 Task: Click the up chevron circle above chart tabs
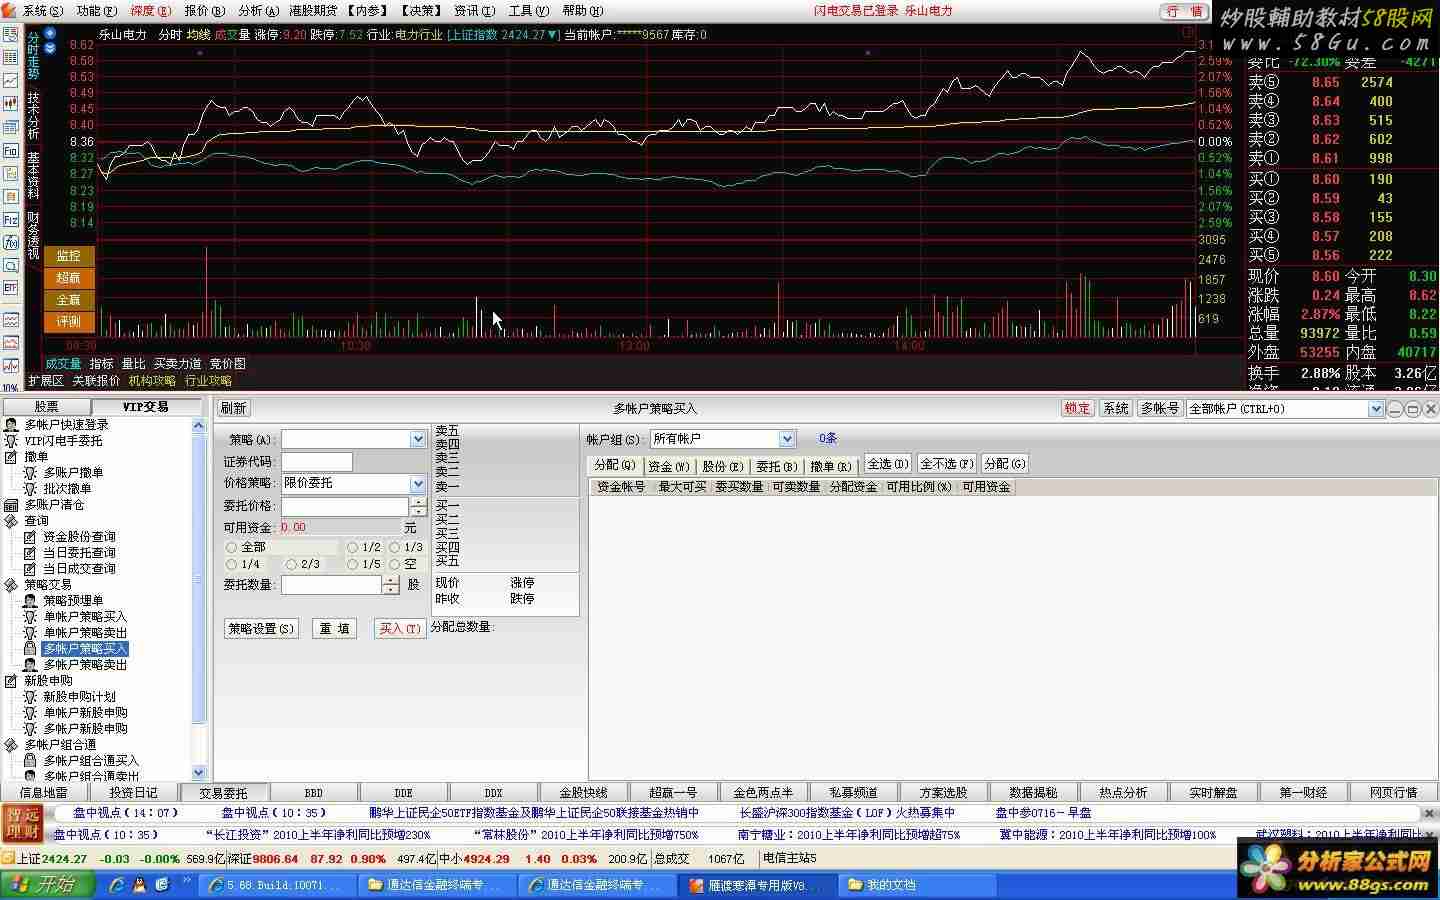(50, 34)
